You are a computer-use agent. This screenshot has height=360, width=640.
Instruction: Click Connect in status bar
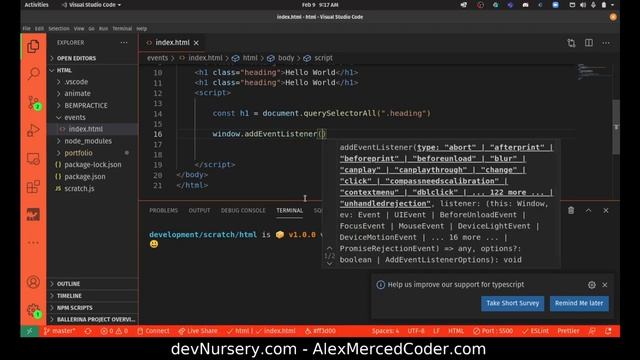tap(153, 331)
